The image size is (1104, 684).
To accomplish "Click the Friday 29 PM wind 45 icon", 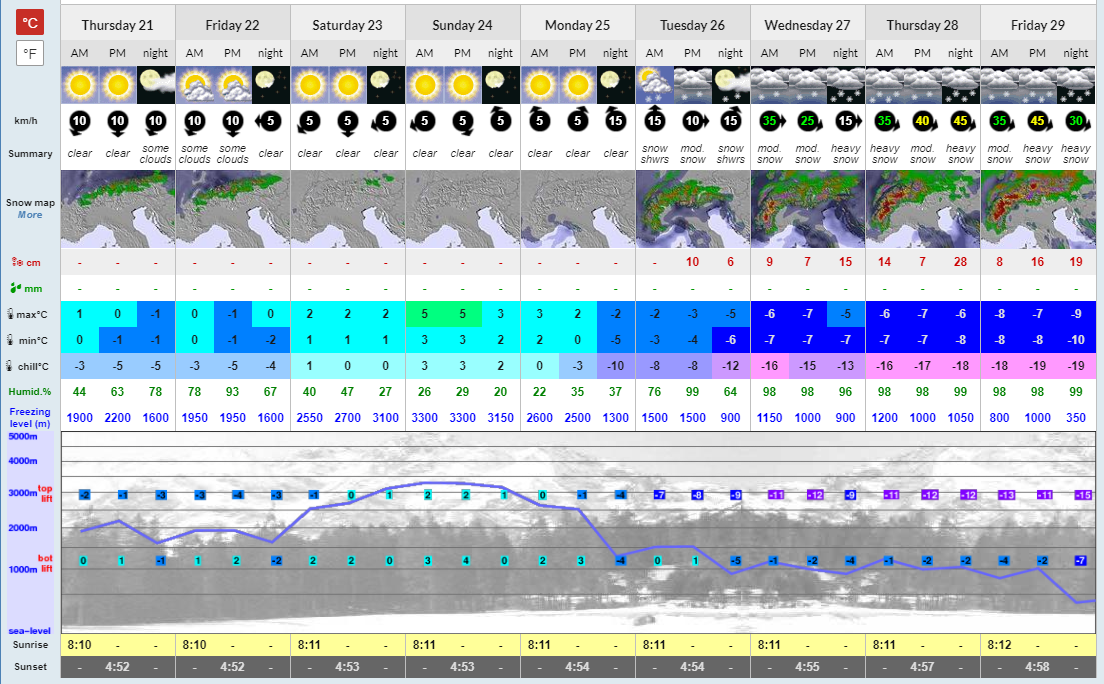I will point(1038,122).
